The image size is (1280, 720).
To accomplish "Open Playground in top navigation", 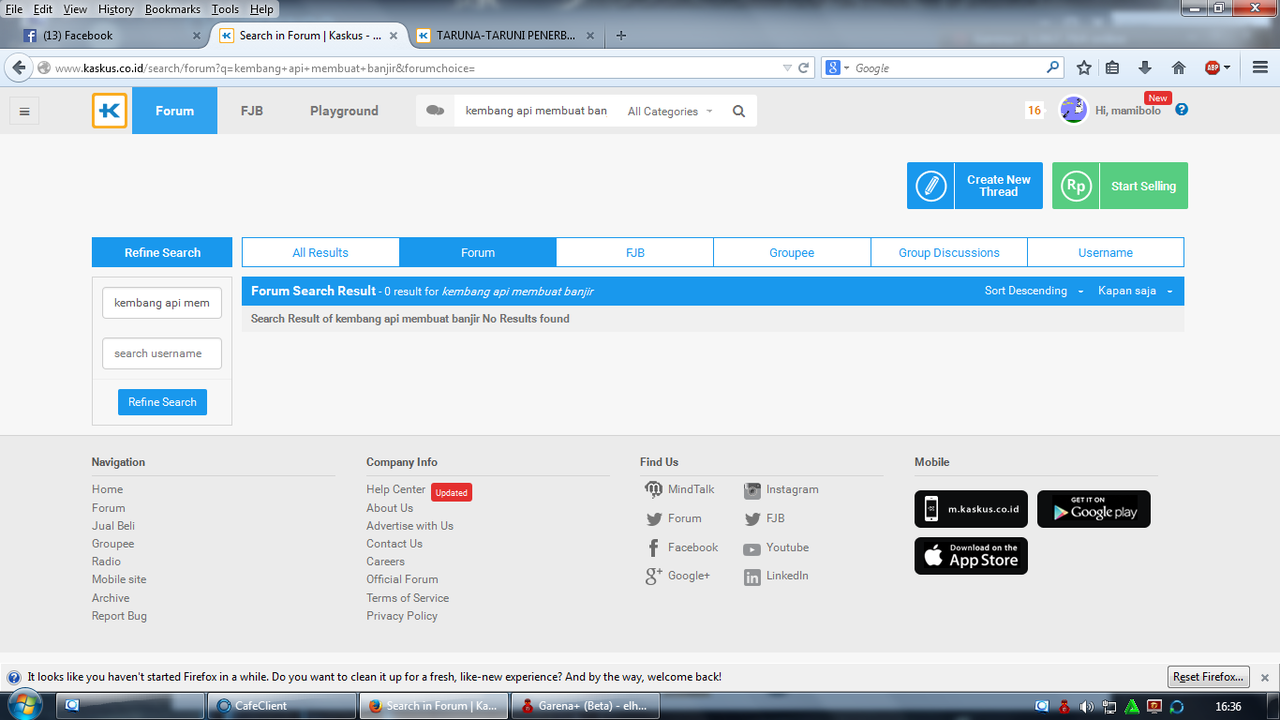I will click(x=344, y=111).
